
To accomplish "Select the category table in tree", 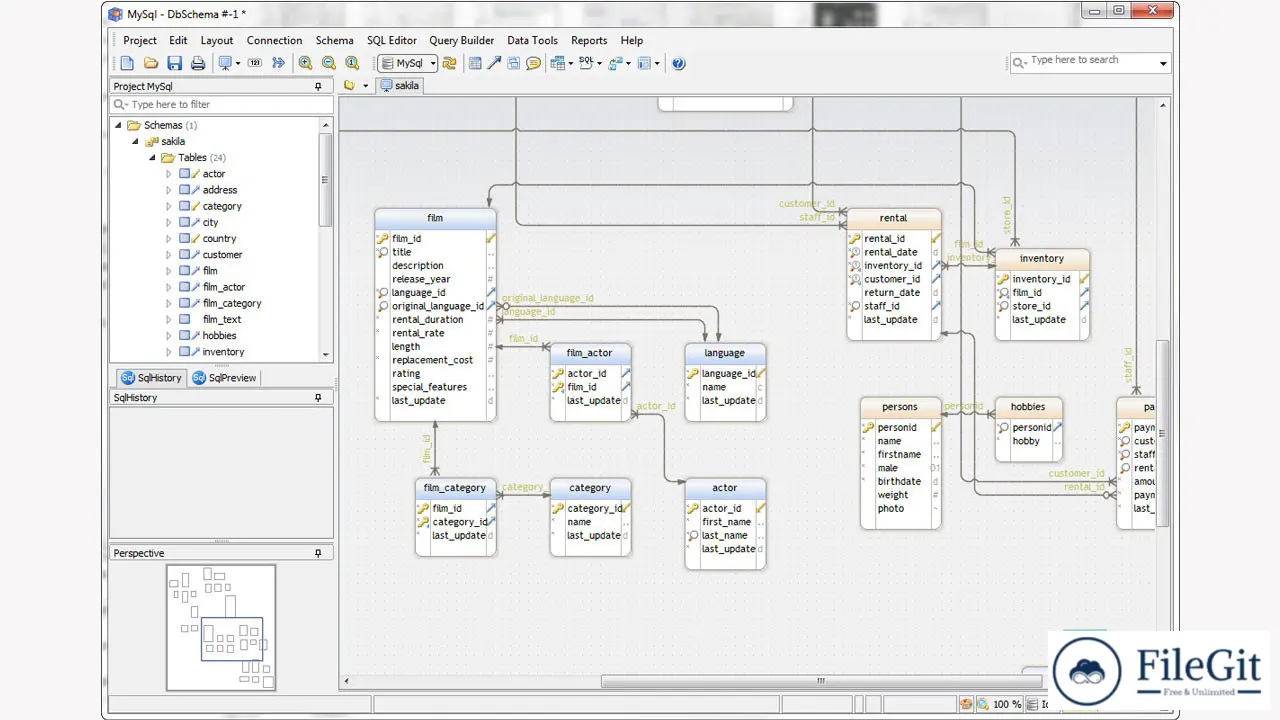I will click(222, 206).
